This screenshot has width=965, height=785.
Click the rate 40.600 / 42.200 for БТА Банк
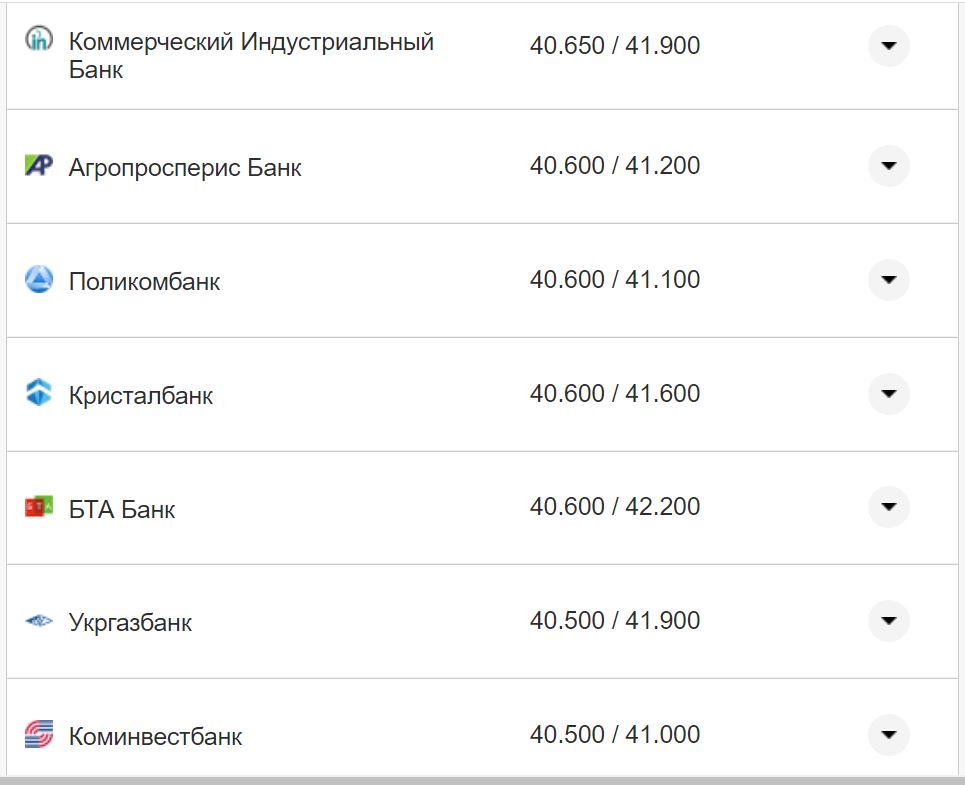(x=616, y=506)
